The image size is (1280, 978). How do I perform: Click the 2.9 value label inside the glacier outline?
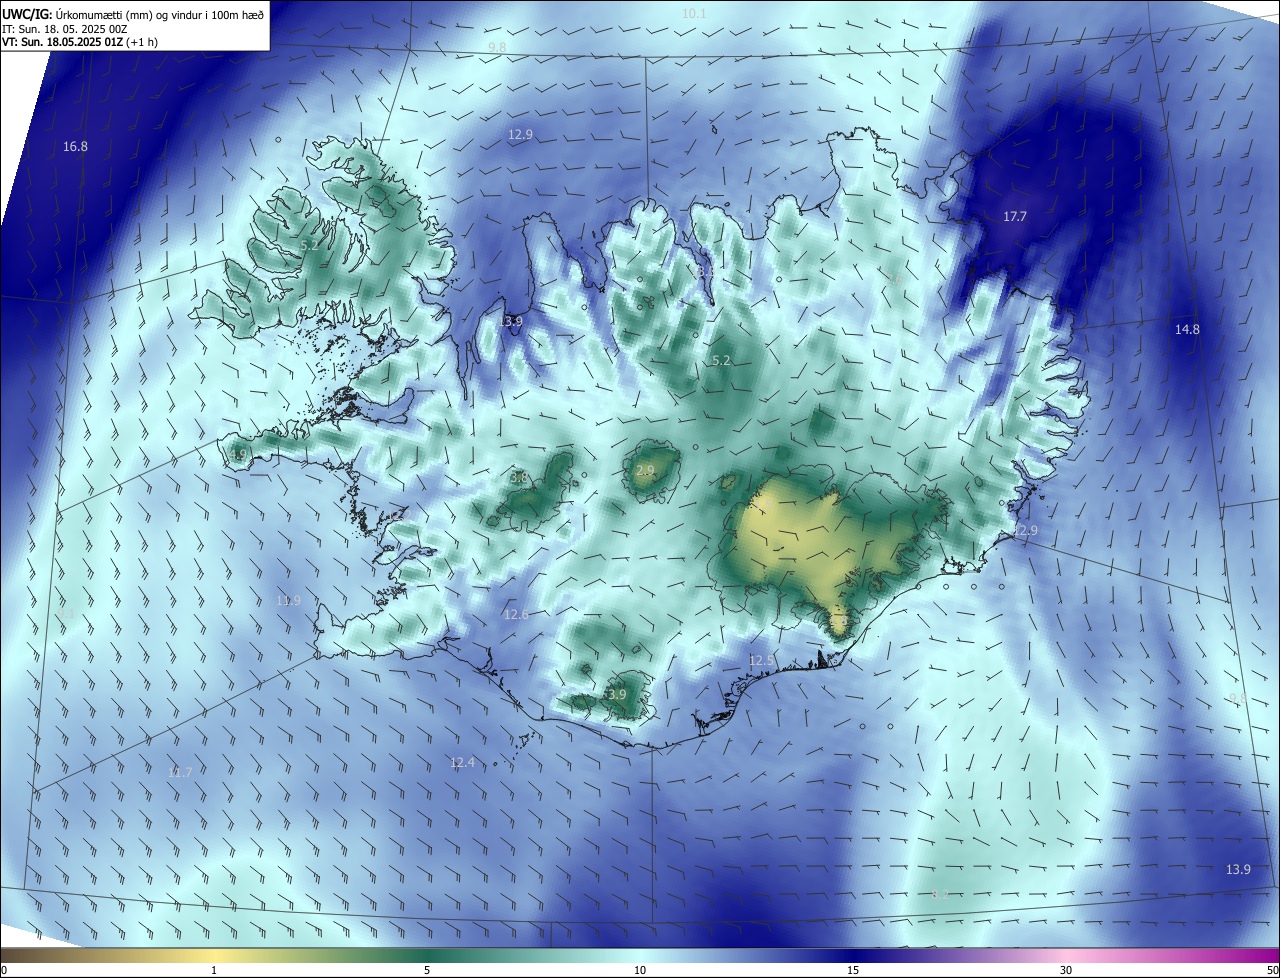tap(645, 470)
